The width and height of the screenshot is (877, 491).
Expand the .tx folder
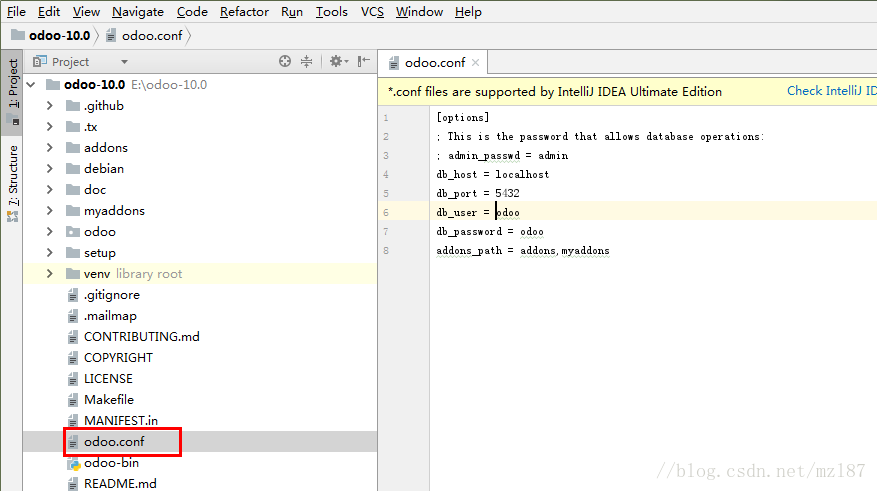[x=50, y=127]
